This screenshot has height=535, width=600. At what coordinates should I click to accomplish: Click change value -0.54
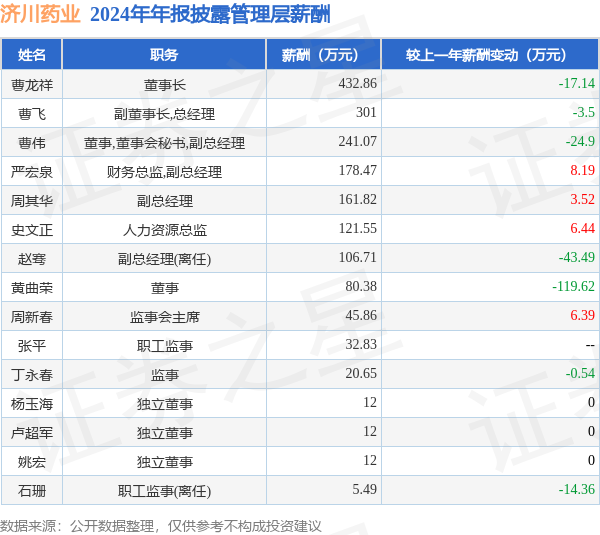coord(580,373)
